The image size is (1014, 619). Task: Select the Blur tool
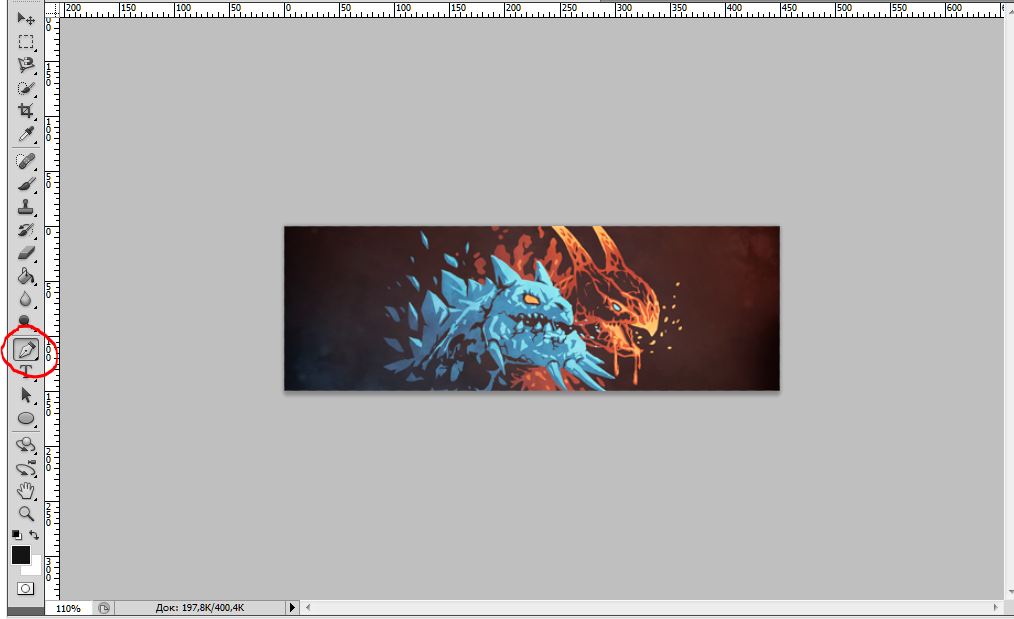[x=26, y=299]
